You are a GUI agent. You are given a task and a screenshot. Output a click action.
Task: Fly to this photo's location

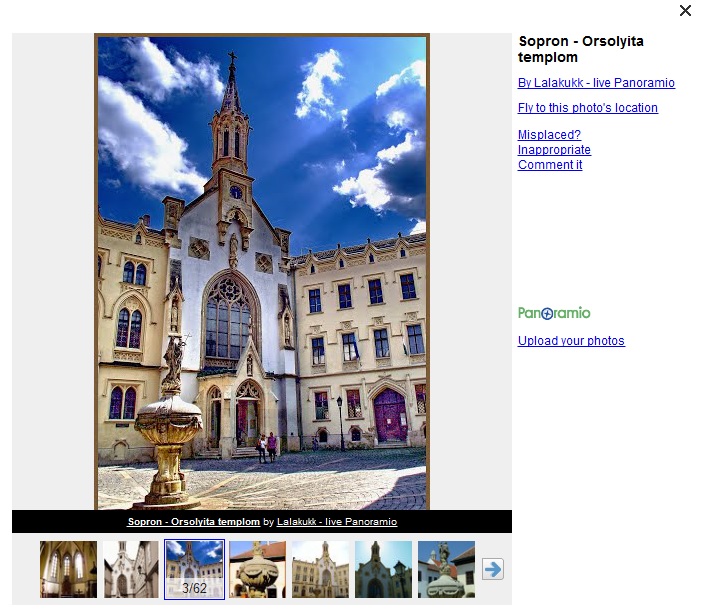(x=587, y=108)
